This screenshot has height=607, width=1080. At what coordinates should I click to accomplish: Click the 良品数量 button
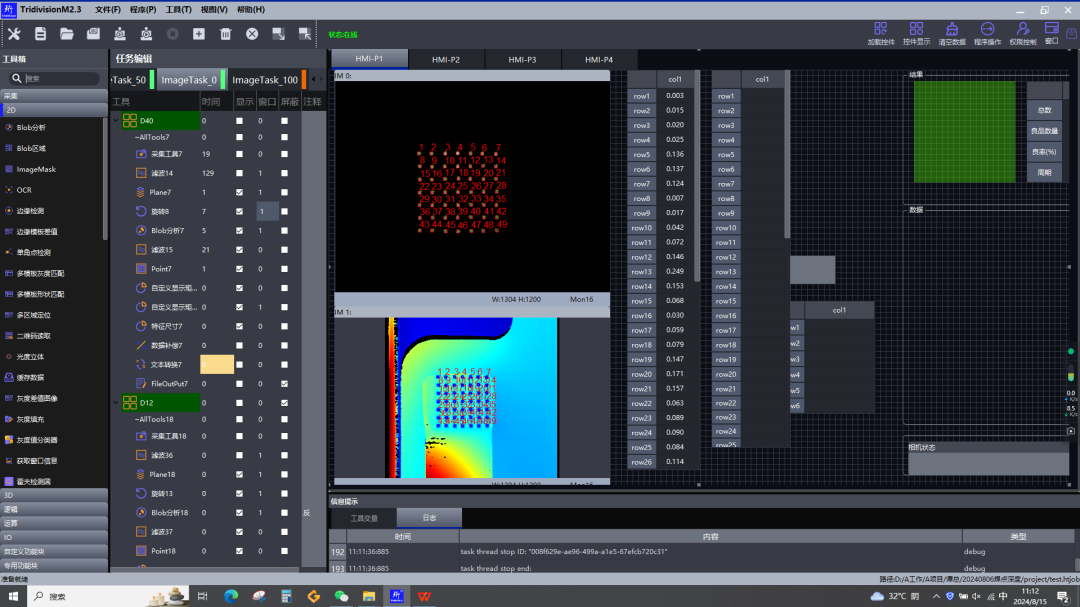[x=1044, y=131]
